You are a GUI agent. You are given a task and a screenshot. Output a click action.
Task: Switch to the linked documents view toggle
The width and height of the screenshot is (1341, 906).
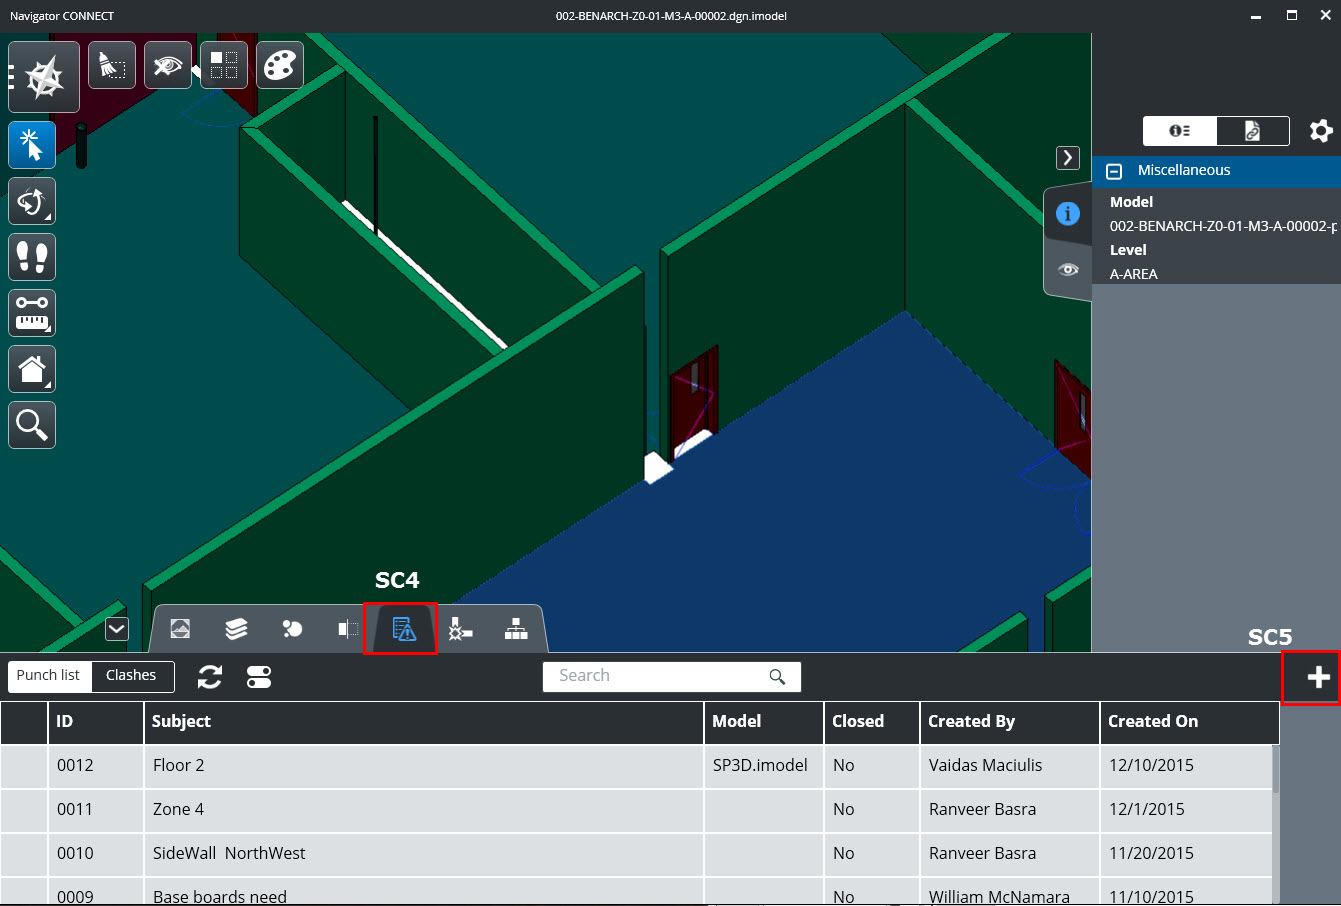[1253, 131]
